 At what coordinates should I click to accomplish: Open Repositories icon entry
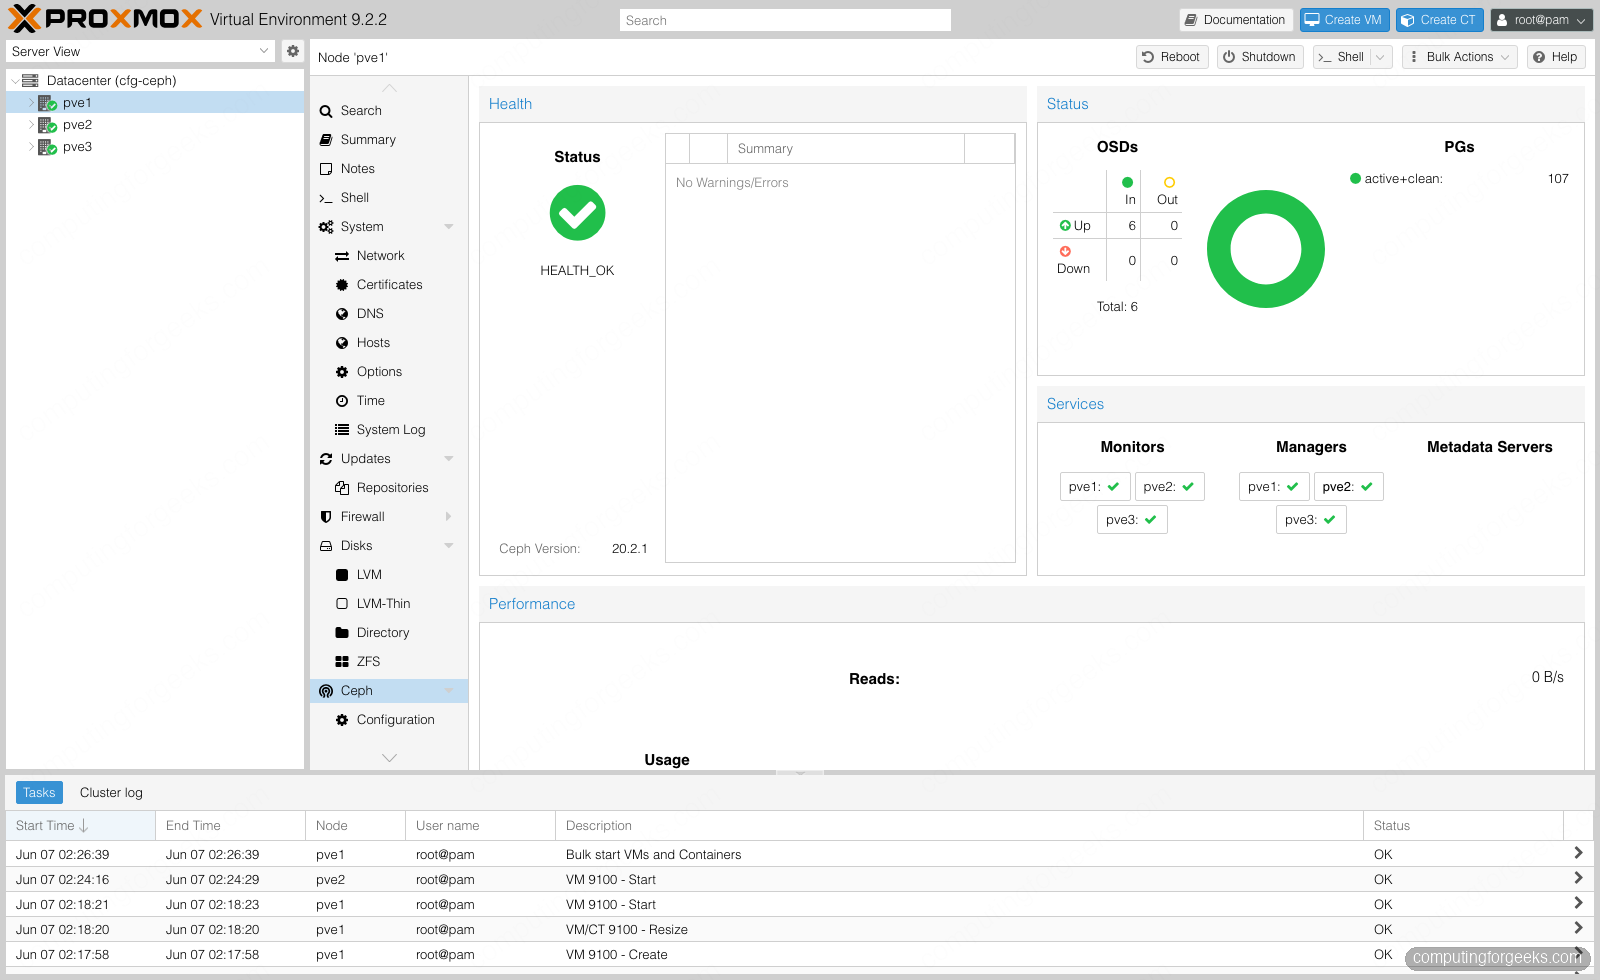(342, 488)
